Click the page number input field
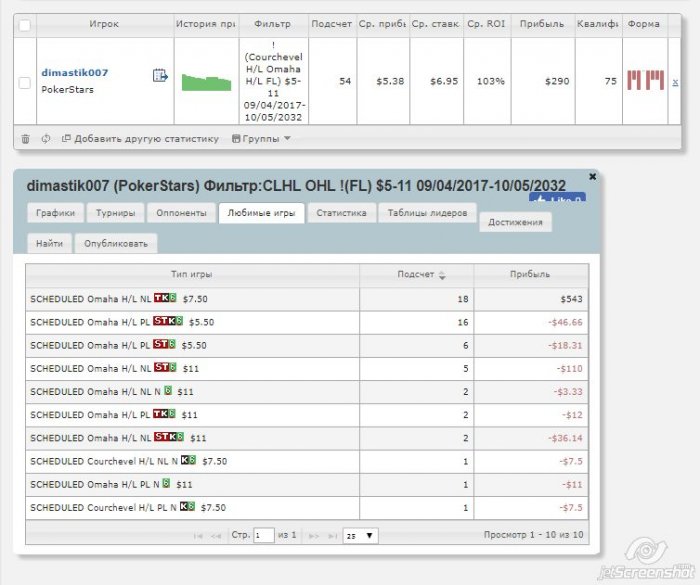700x585 pixels. (263, 535)
